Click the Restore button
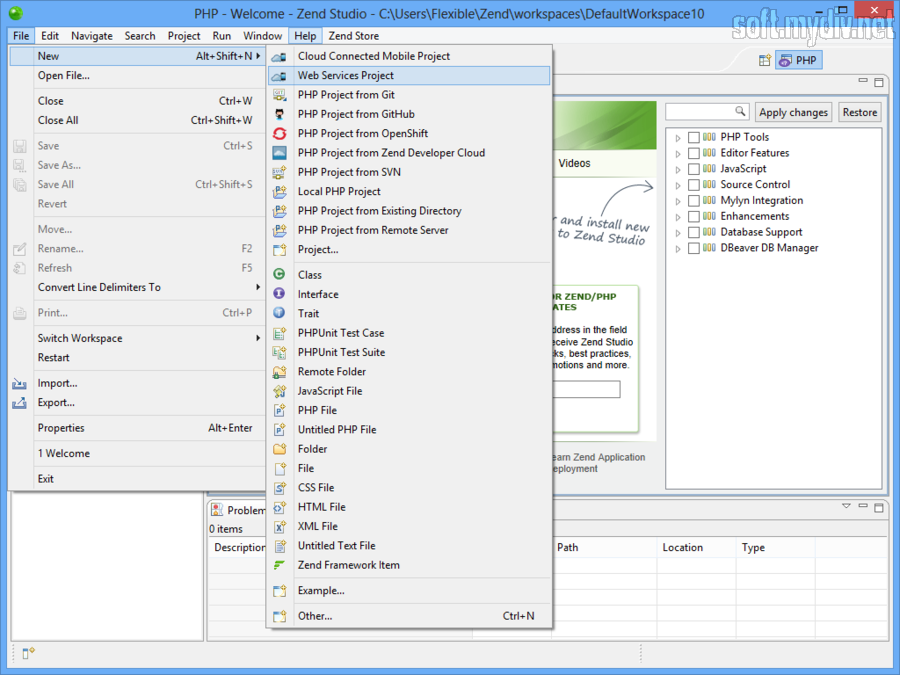900x675 pixels. click(859, 112)
